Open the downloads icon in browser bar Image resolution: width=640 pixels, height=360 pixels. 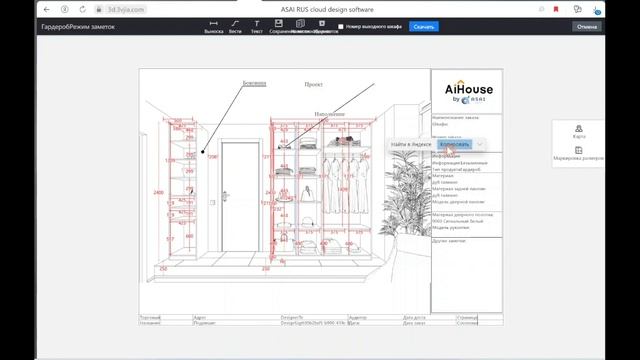(596, 10)
